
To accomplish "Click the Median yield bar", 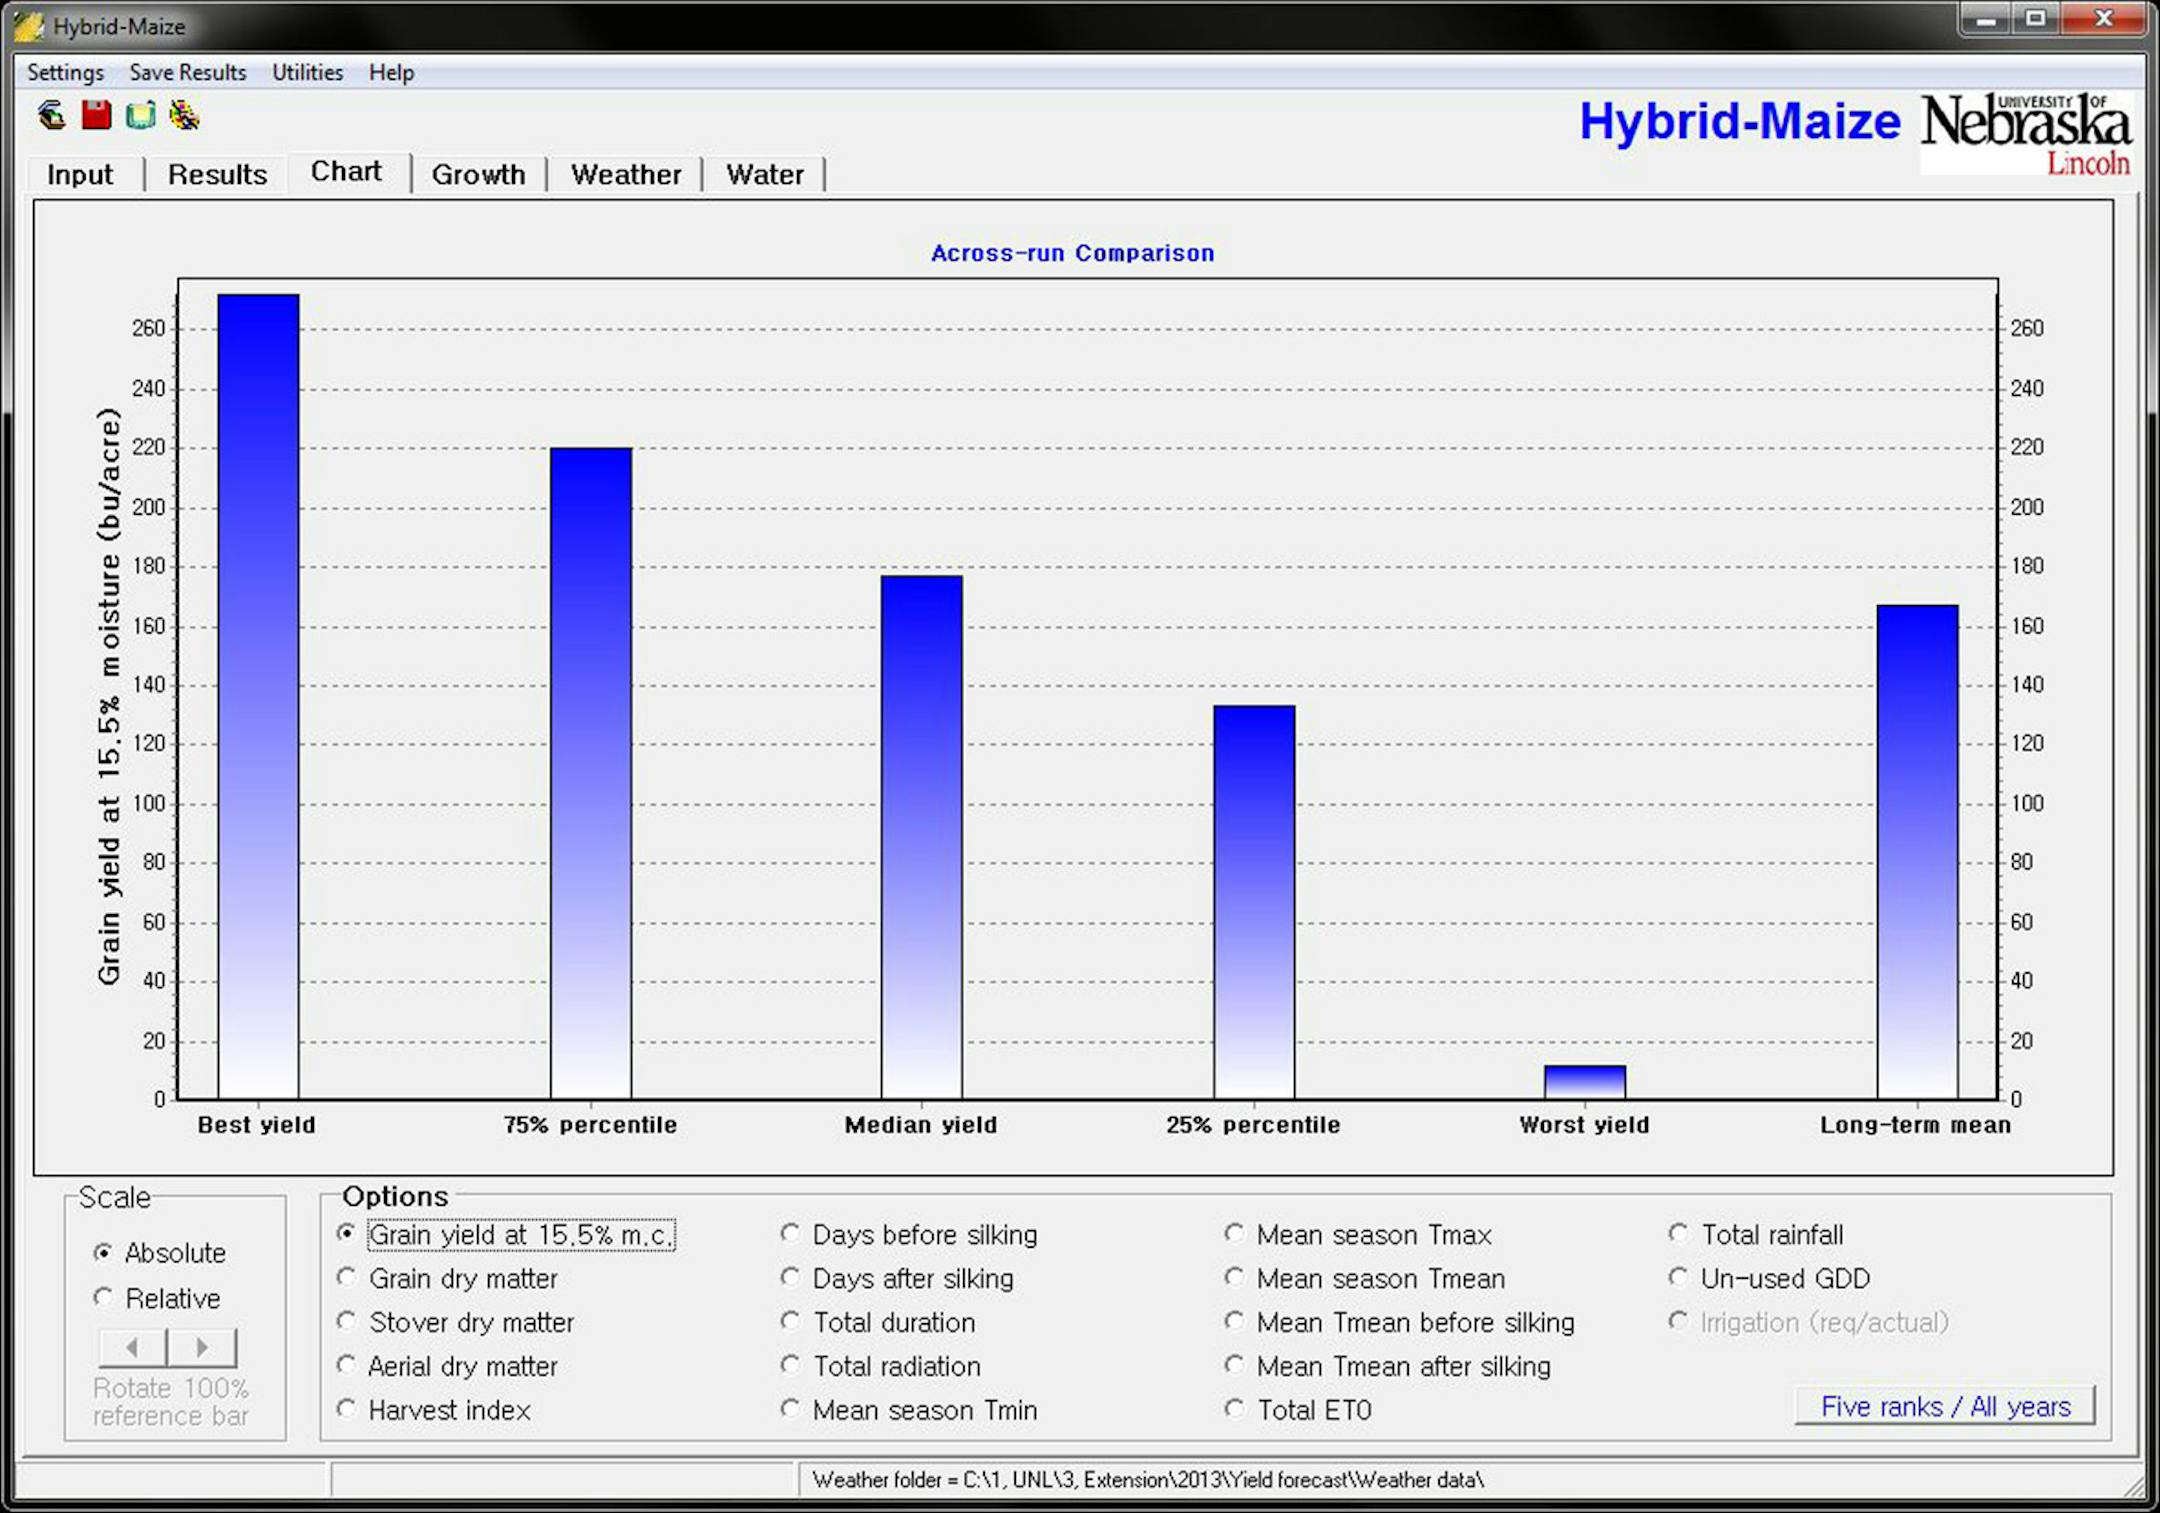I will [922, 837].
